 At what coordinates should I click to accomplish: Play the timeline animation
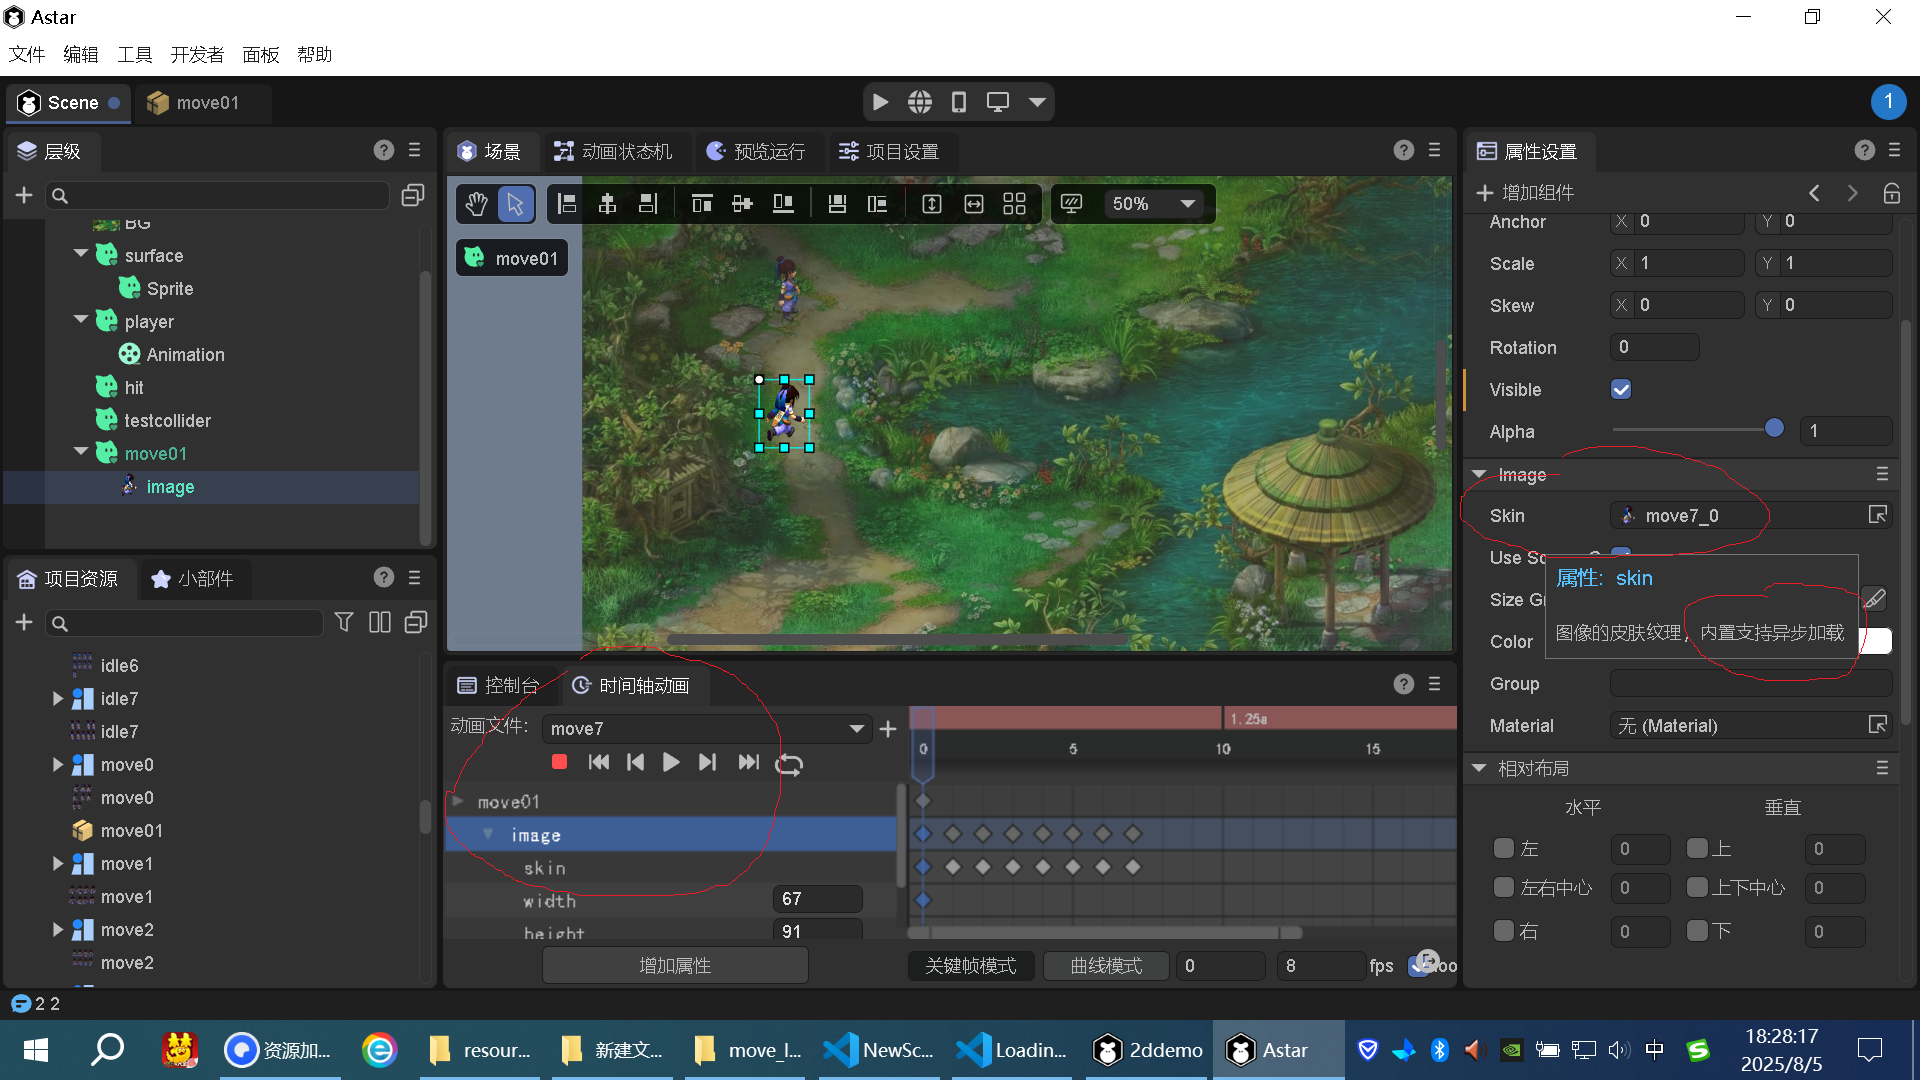671,762
